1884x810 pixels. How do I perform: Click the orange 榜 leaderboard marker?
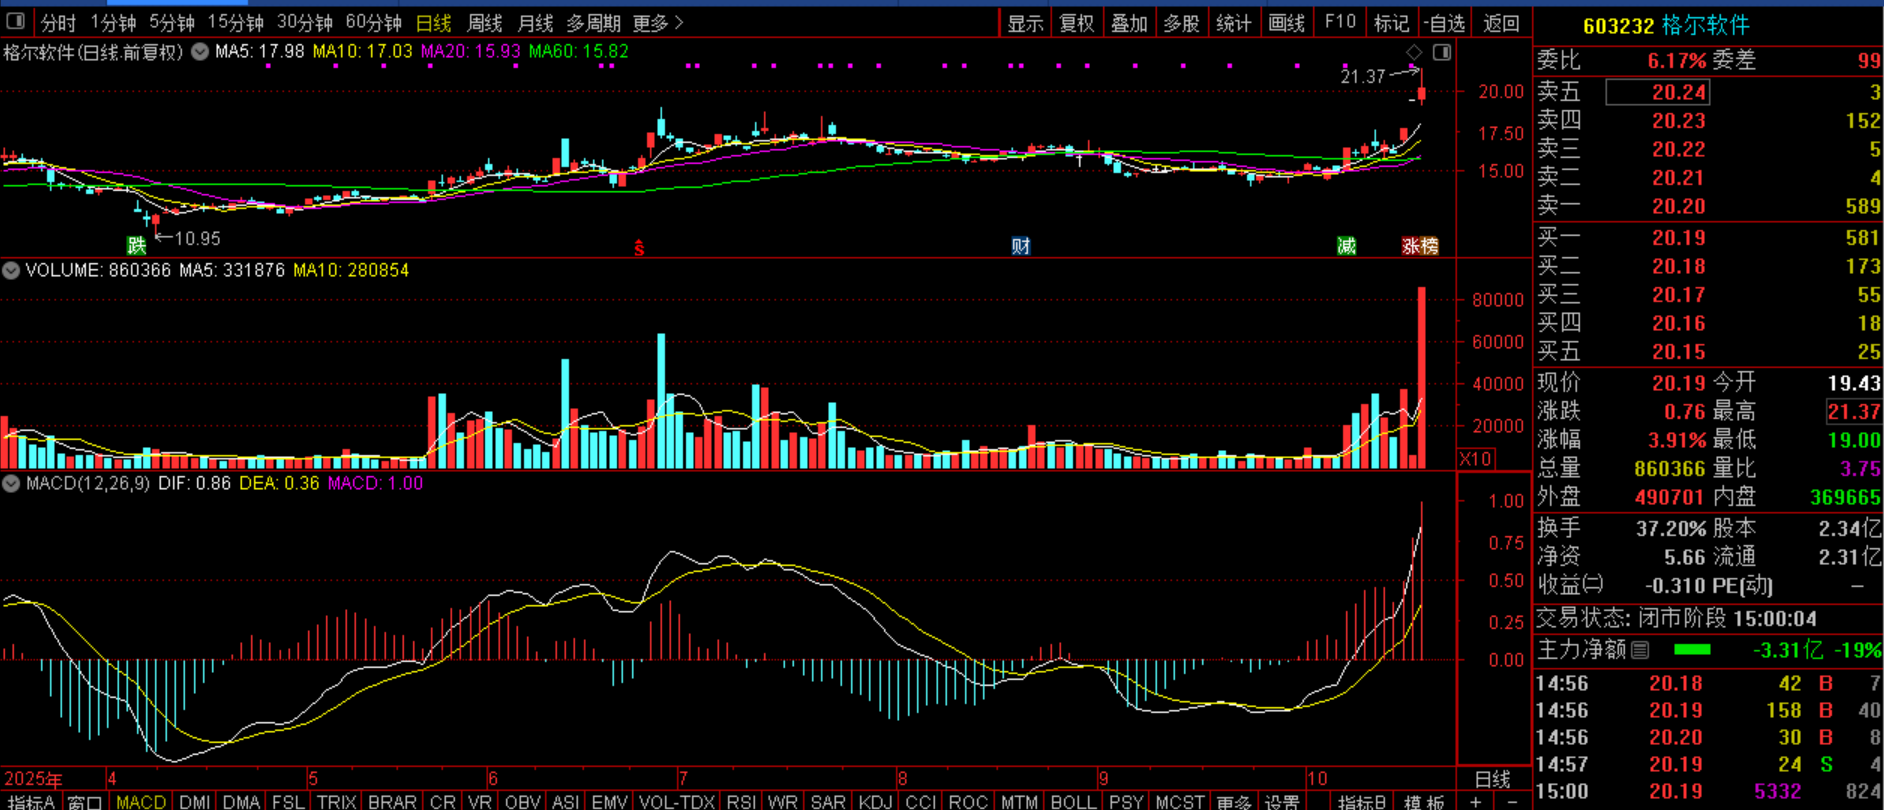pos(1429,246)
